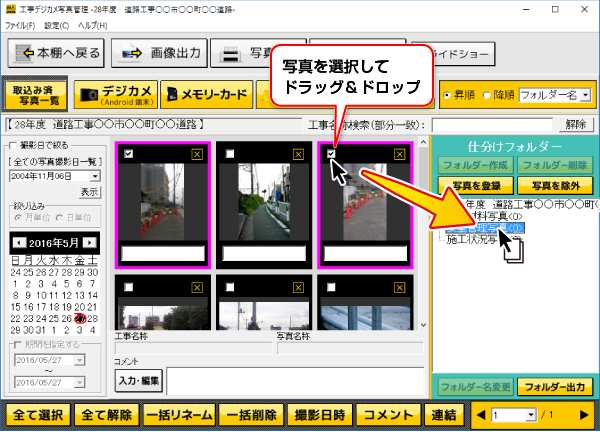Image resolution: width=600 pixels, height=432 pixels.
Task: Click 撮影日時 button
Action: point(320,415)
